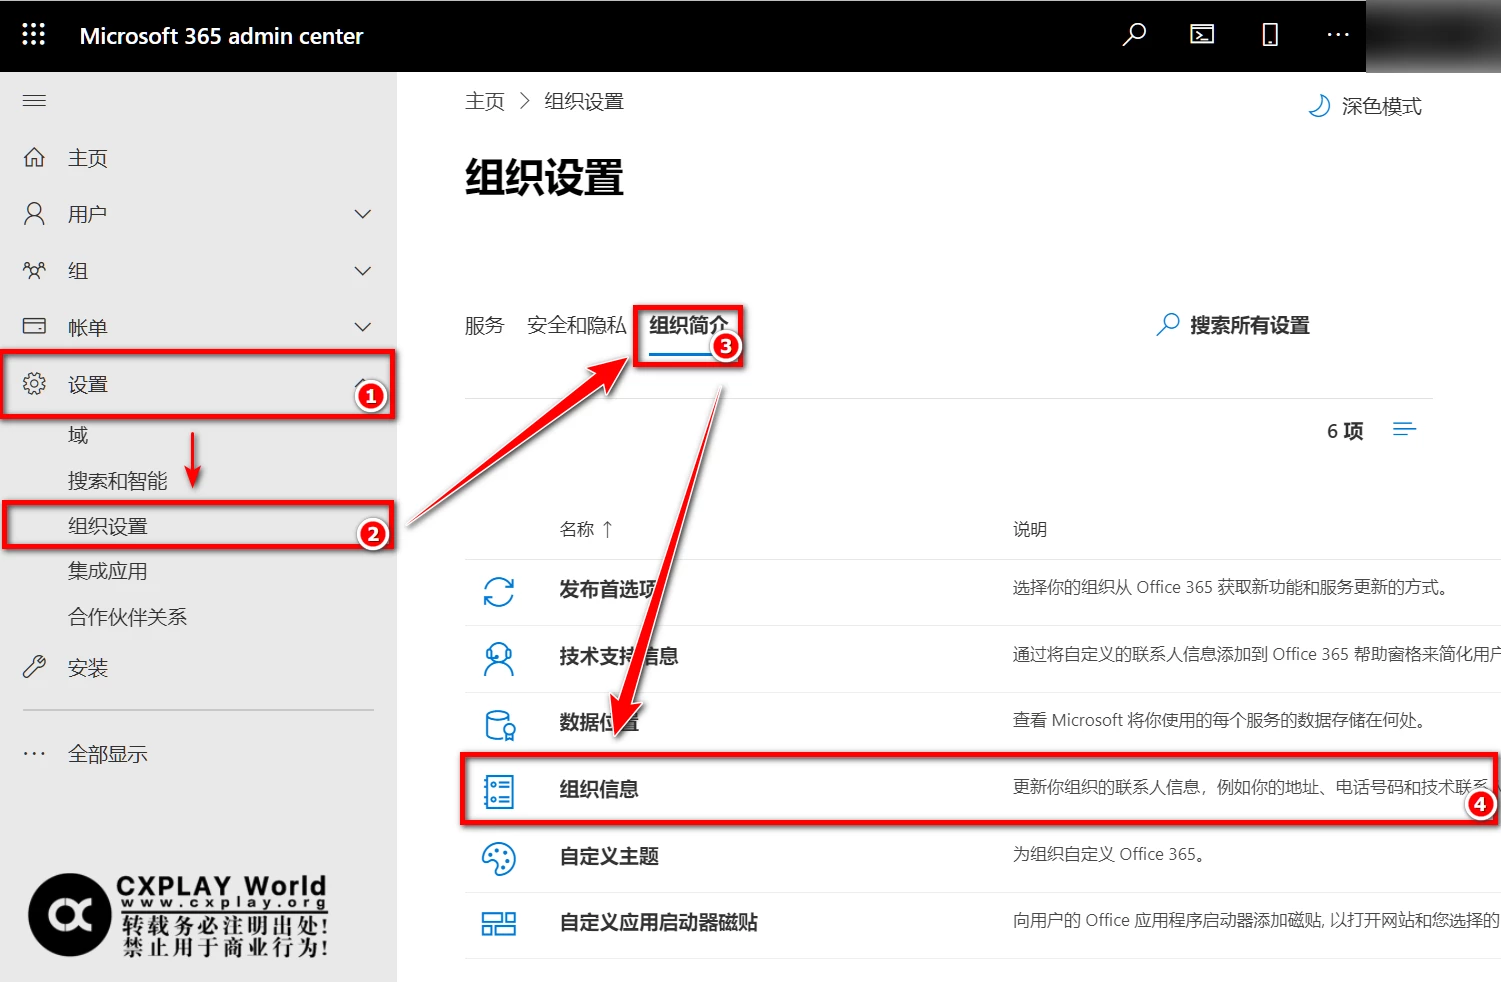Viewport: 1501px width, 982px height.
Task: Collapse the 设置 menu chevron
Action: tap(362, 382)
